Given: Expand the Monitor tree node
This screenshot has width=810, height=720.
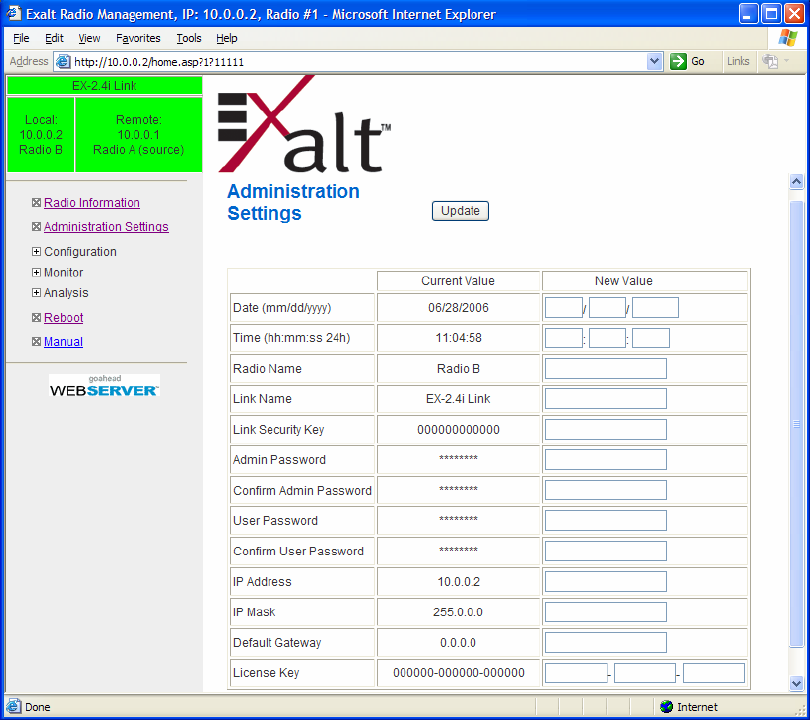Looking at the screenshot, I should (x=36, y=272).
